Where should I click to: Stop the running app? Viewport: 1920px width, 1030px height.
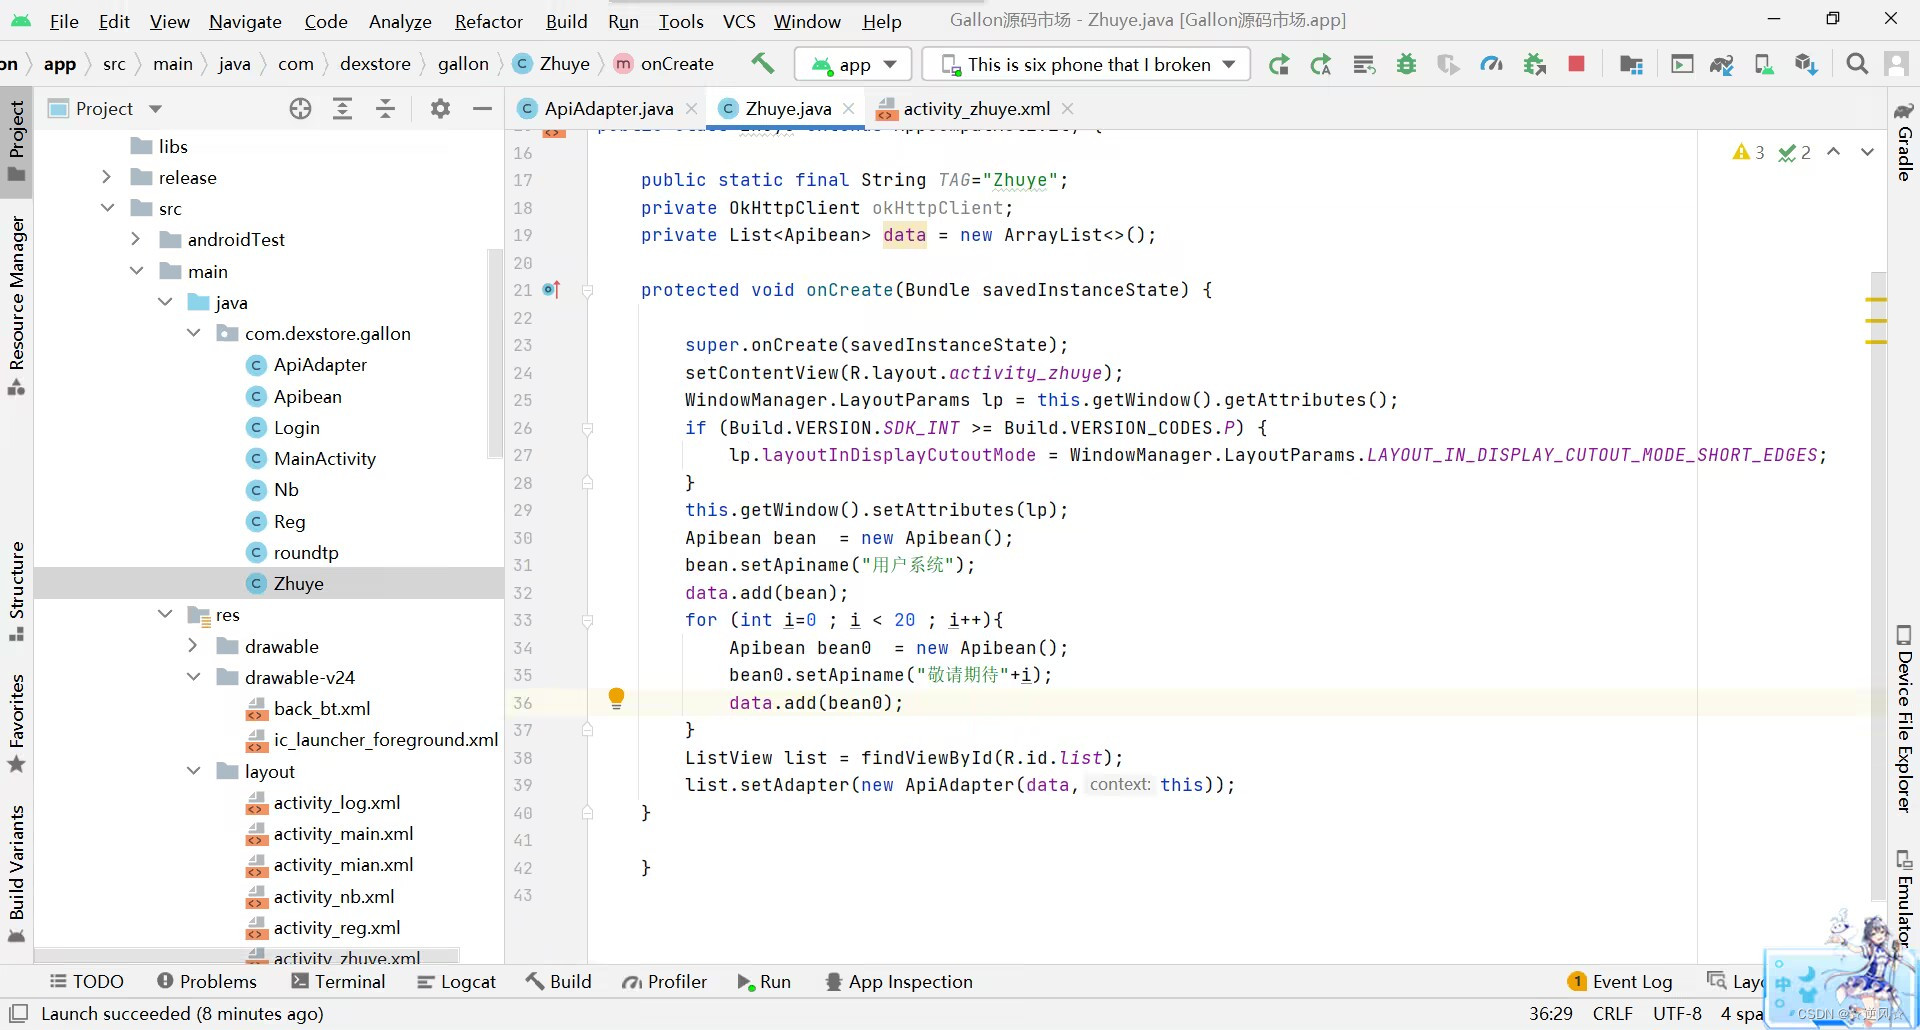(1577, 64)
